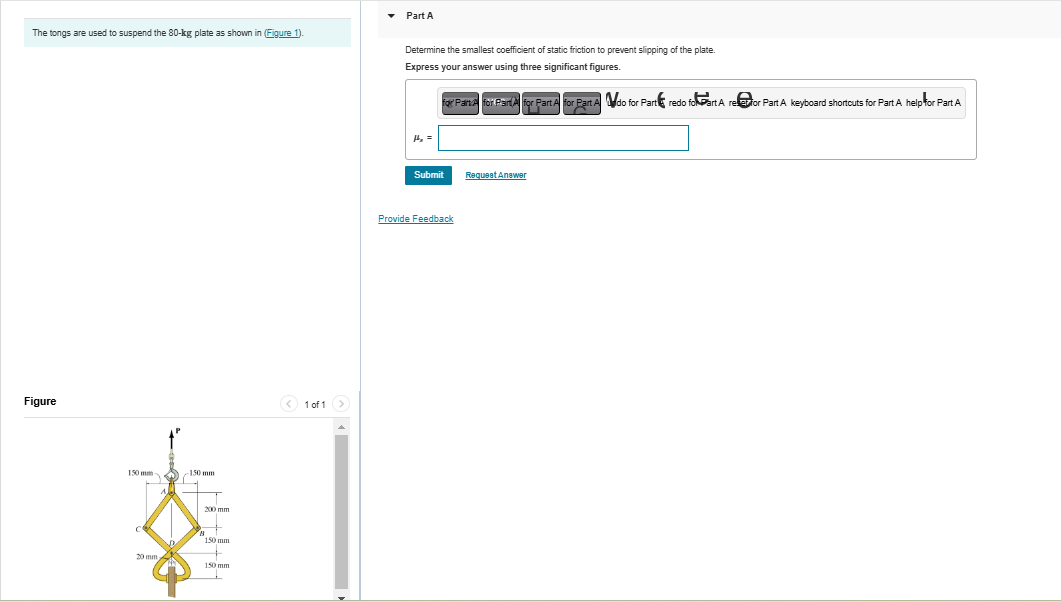Open the Figure 1 link in the problem statement
This screenshot has width=1061, height=602.
point(283,32)
